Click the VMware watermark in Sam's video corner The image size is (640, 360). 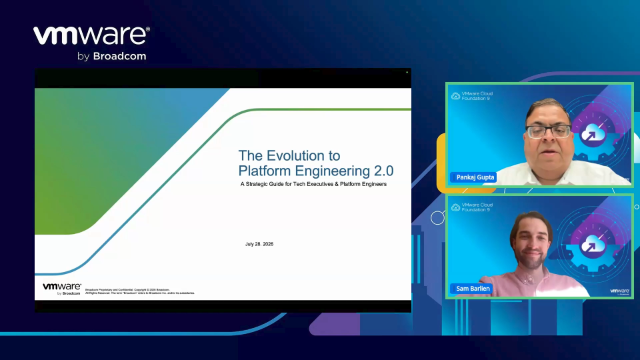pyautogui.click(x=619, y=291)
